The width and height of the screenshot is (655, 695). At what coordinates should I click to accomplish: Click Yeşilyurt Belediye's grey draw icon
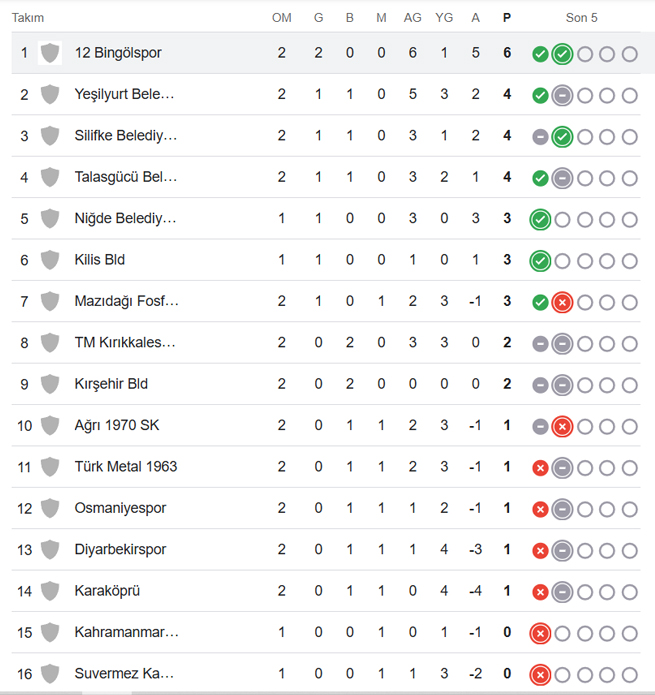(562, 95)
